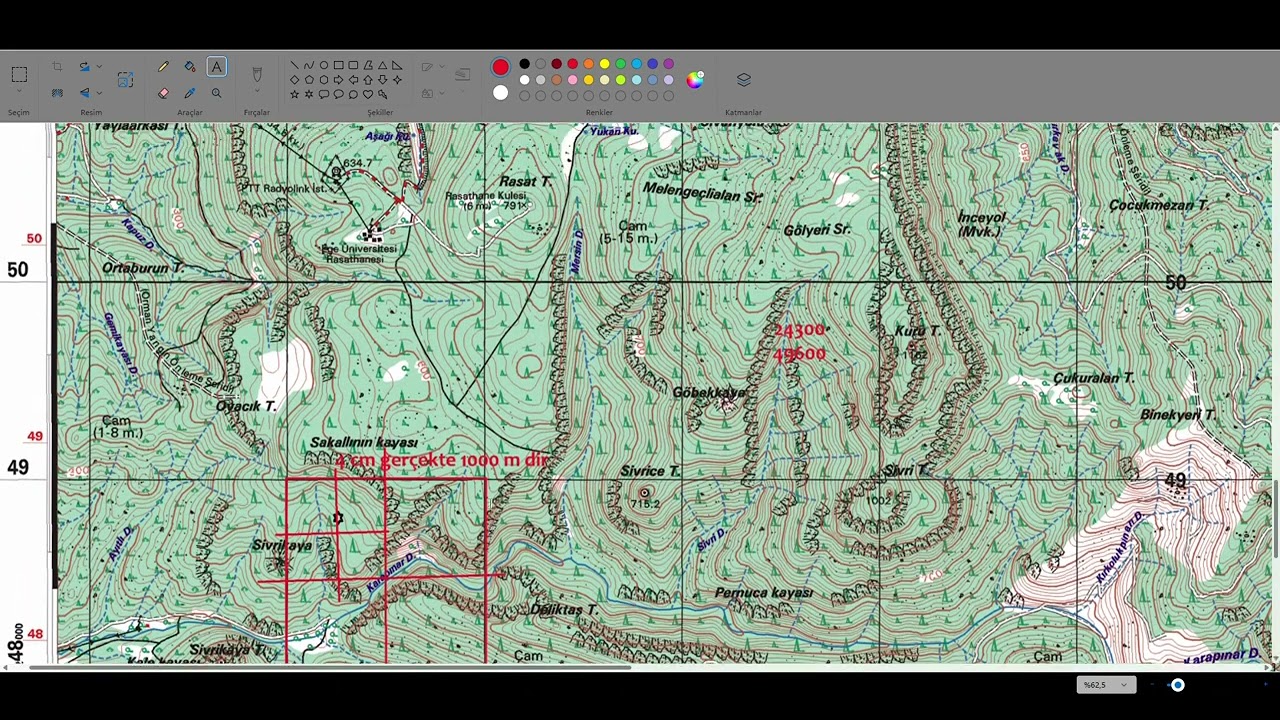
Task: Pick the Diamond shape
Action: coord(294,79)
